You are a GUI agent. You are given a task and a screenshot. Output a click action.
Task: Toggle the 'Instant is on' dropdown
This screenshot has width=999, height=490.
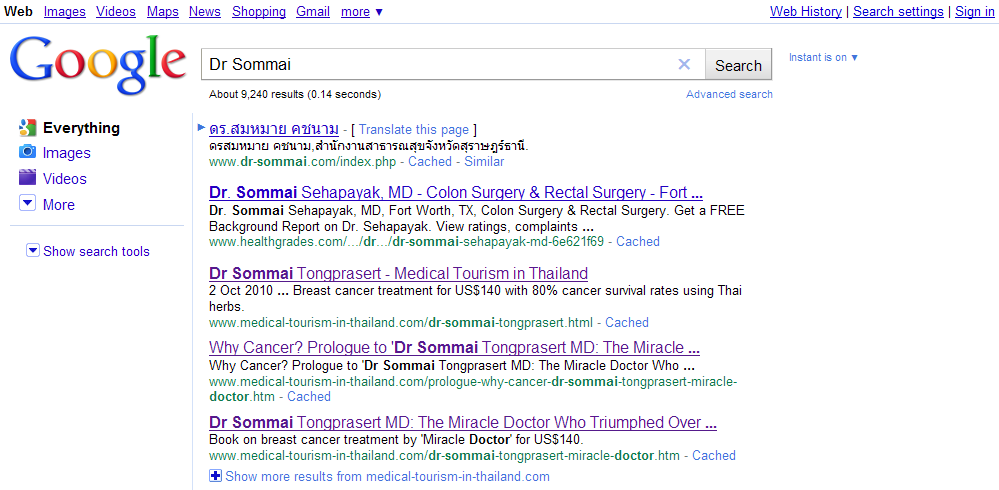[x=823, y=58]
